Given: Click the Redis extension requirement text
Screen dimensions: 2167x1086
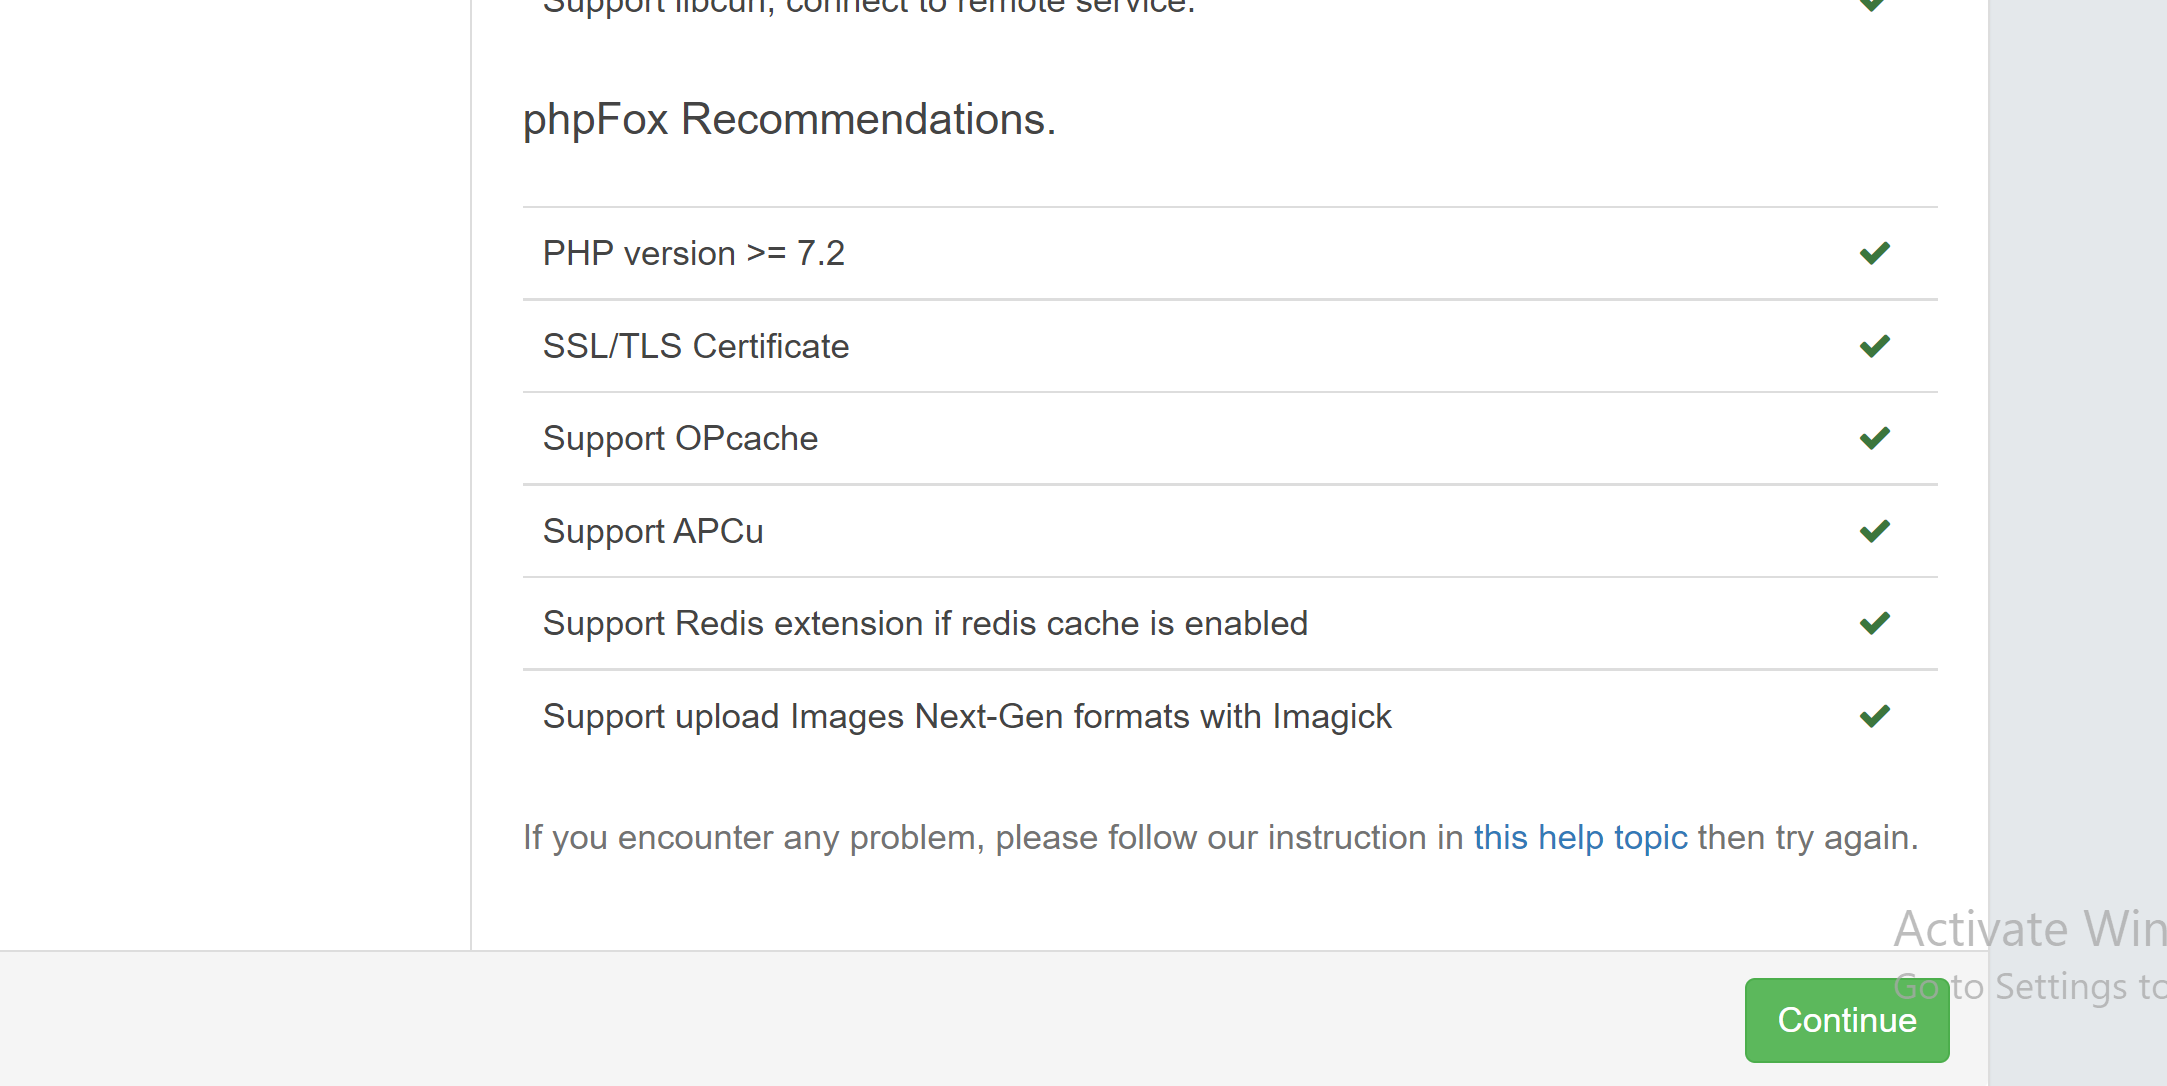Looking at the screenshot, I should (x=925, y=623).
